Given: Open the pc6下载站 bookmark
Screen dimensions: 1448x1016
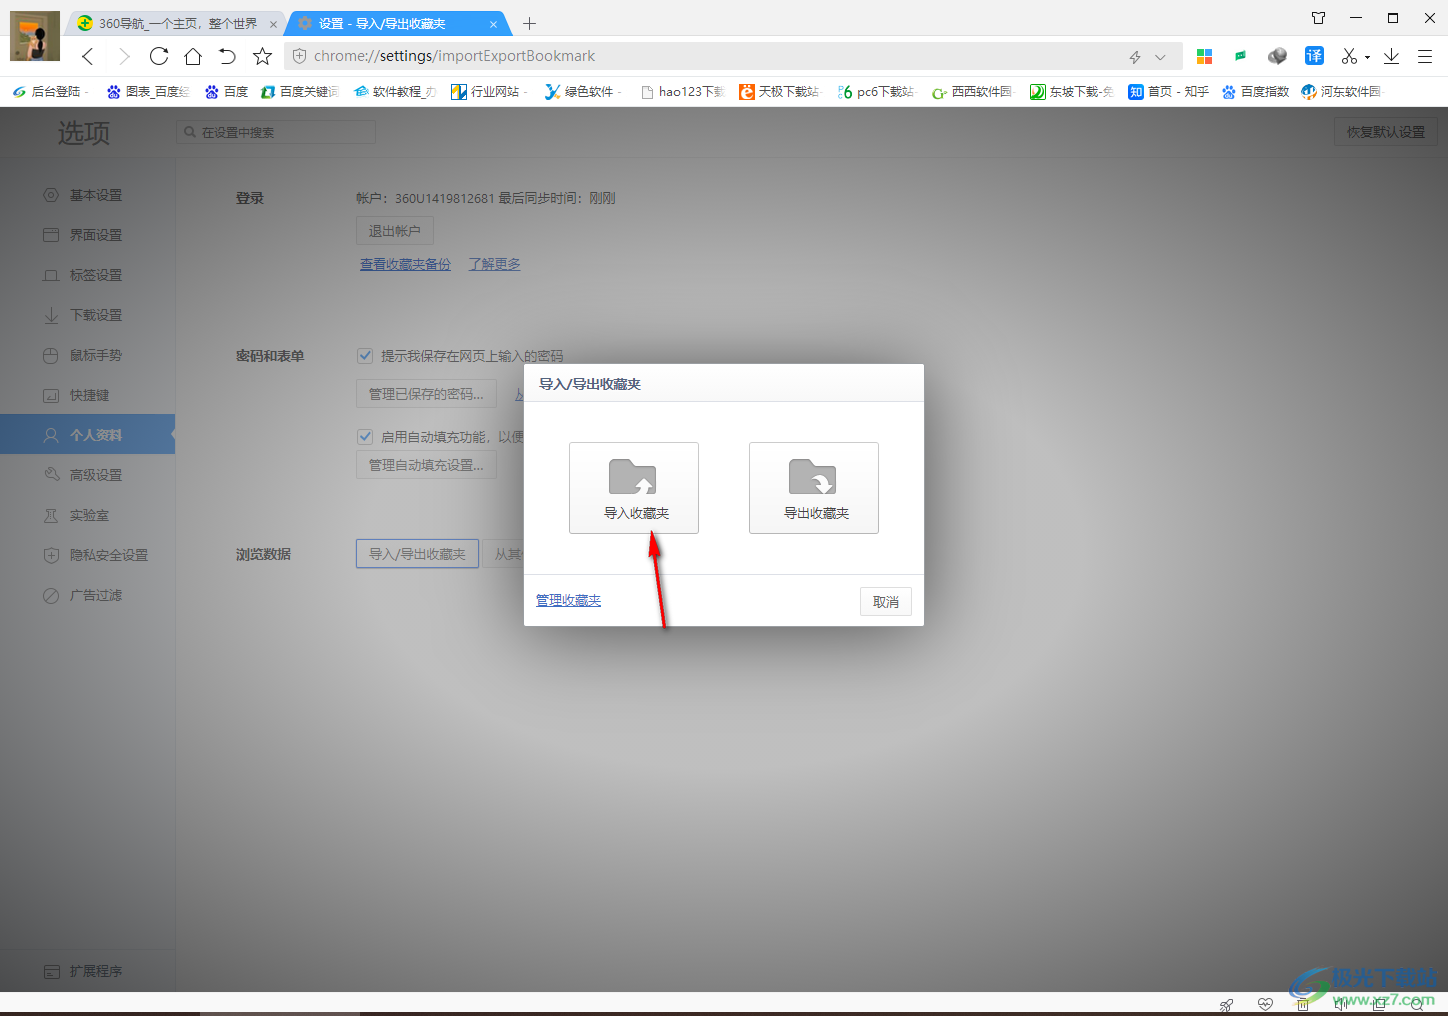Looking at the screenshot, I should pos(876,91).
